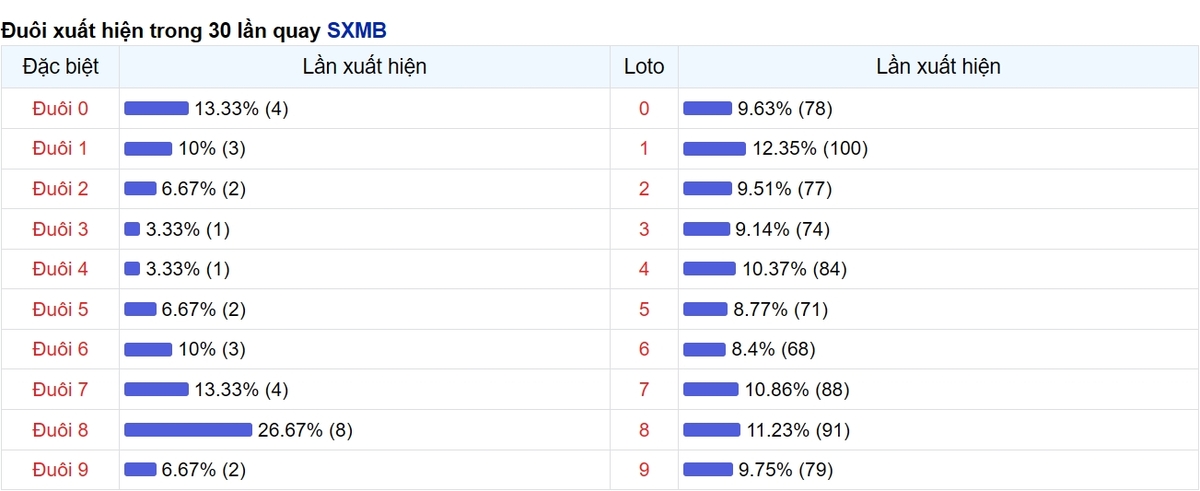
Task: Click the Đuôi 3 label
Action: (60, 229)
